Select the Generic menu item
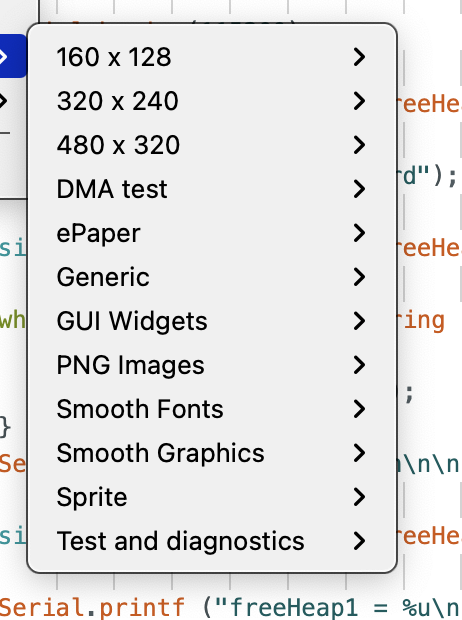Viewport: 462px width, 620px height. point(212,277)
